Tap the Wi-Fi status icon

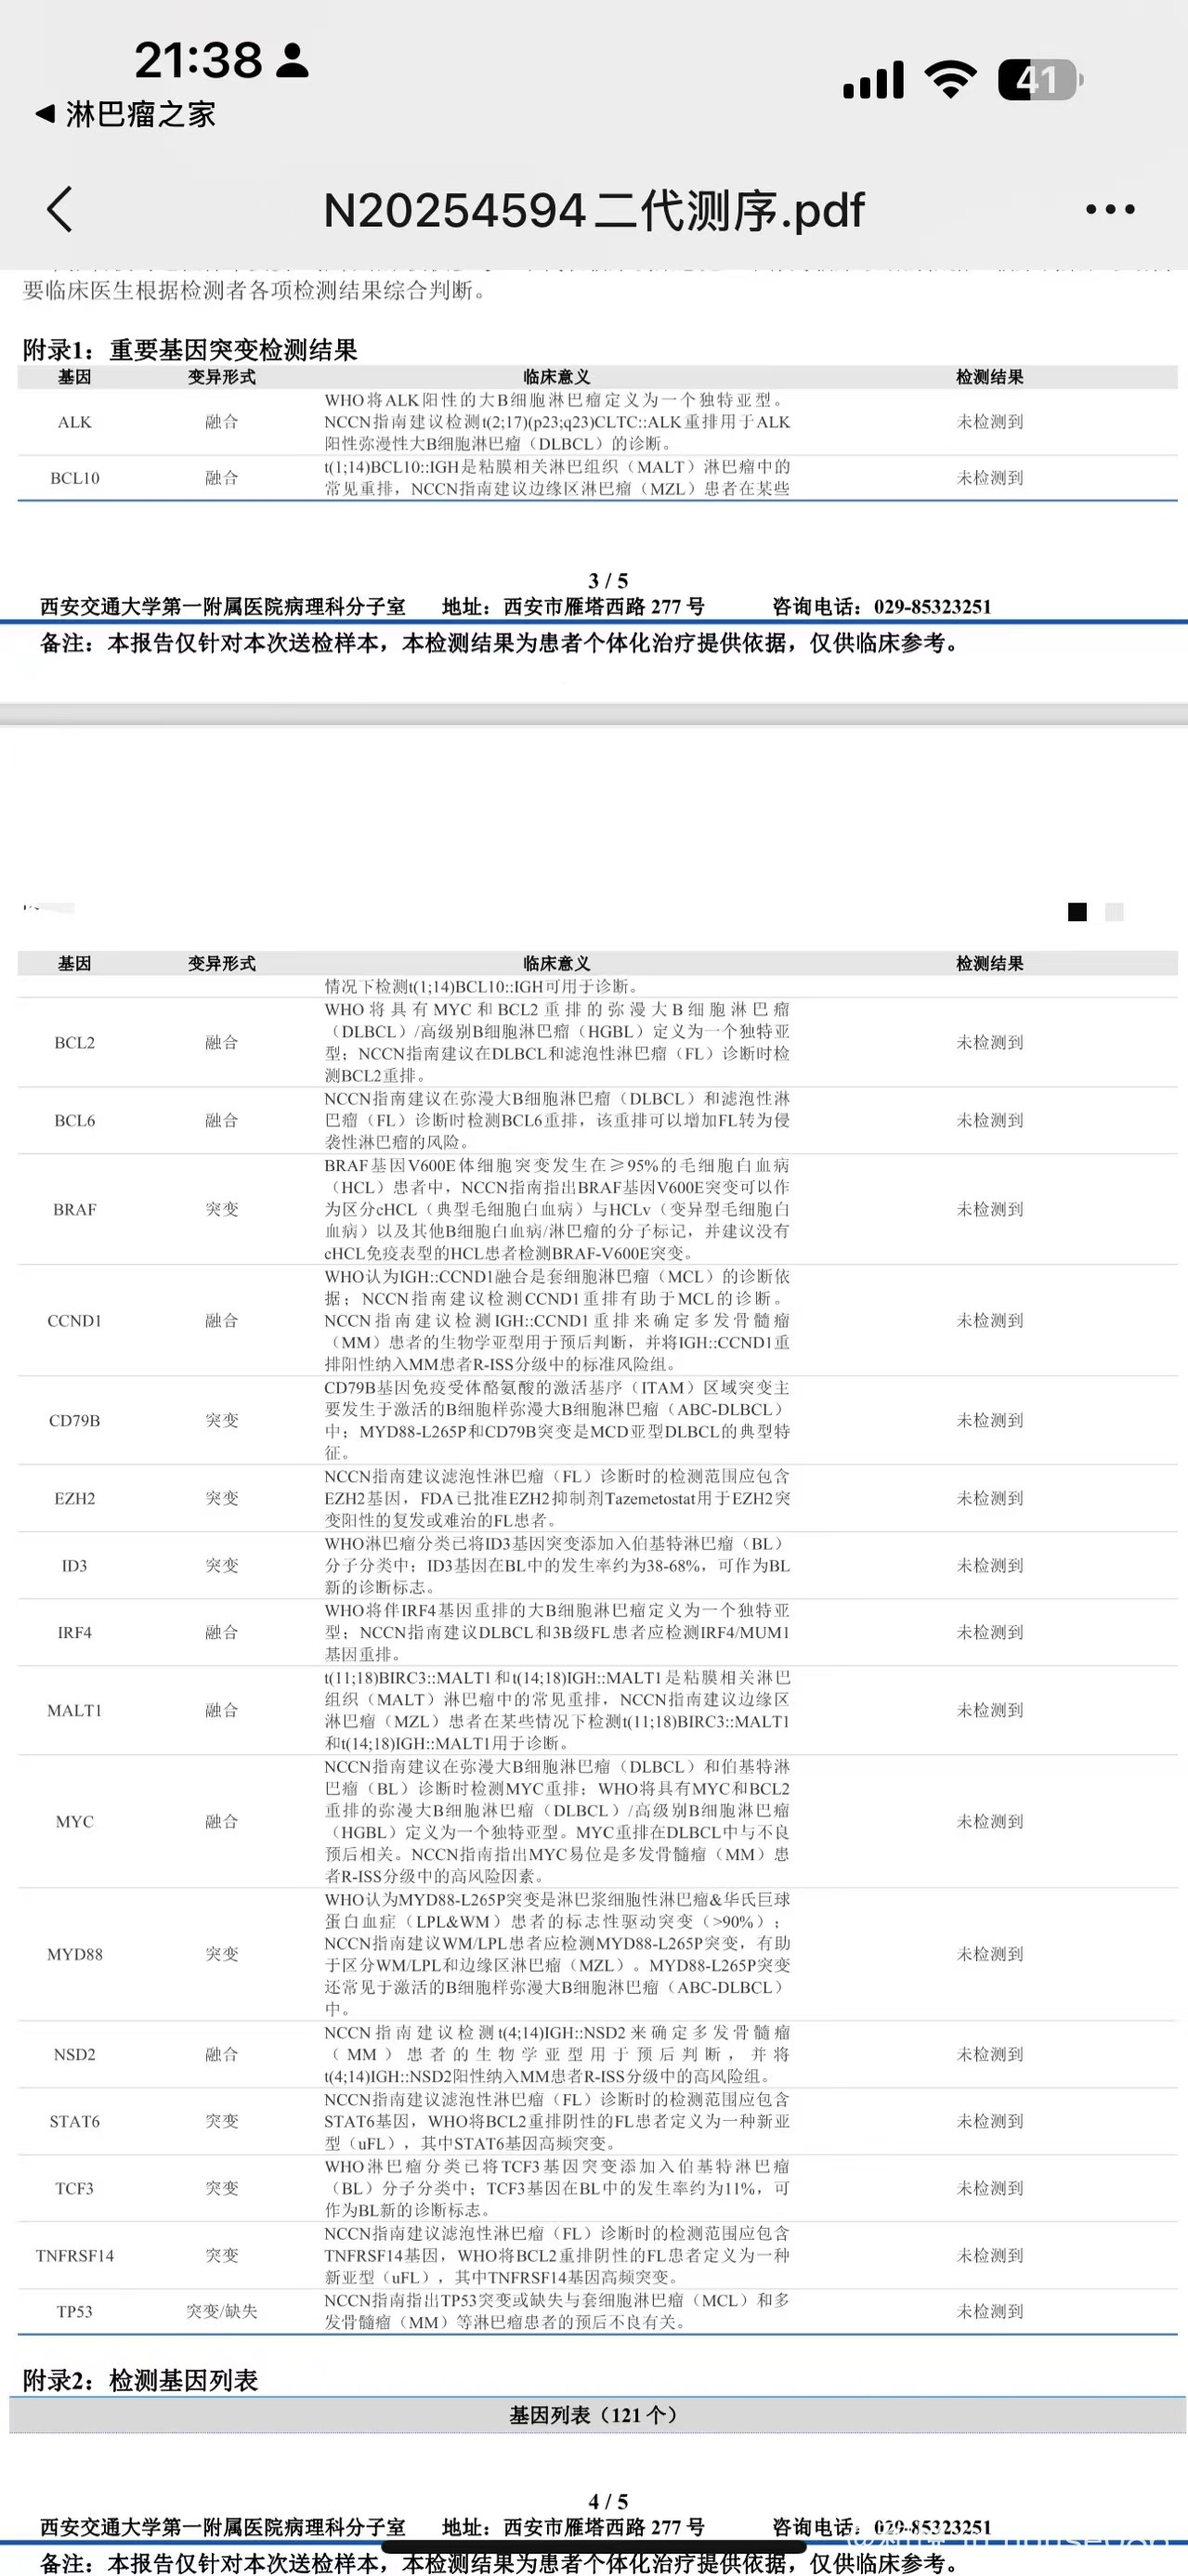(949, 79)
